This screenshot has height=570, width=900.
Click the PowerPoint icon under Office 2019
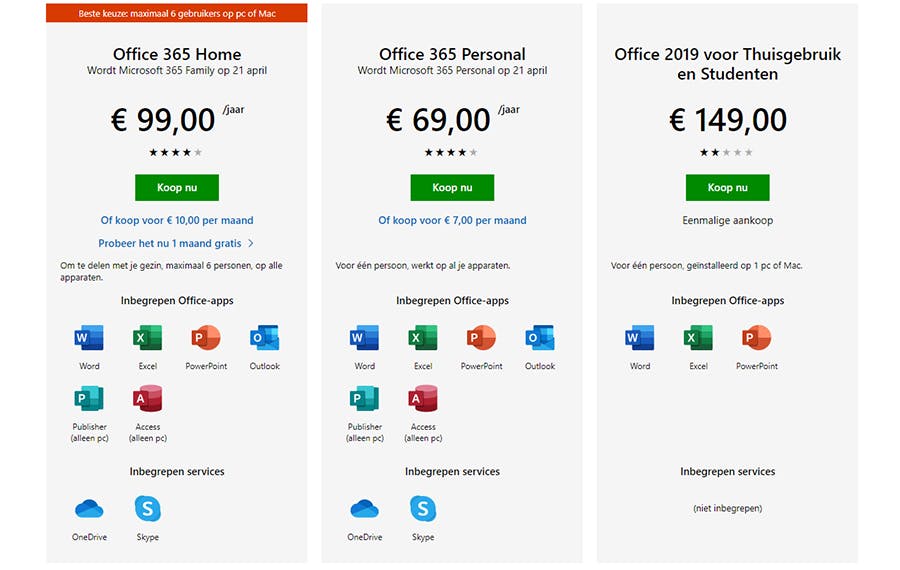757,338
